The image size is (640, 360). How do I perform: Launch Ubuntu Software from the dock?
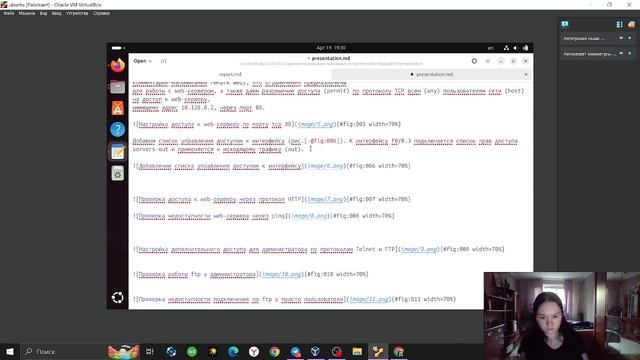tap(118, 108)
